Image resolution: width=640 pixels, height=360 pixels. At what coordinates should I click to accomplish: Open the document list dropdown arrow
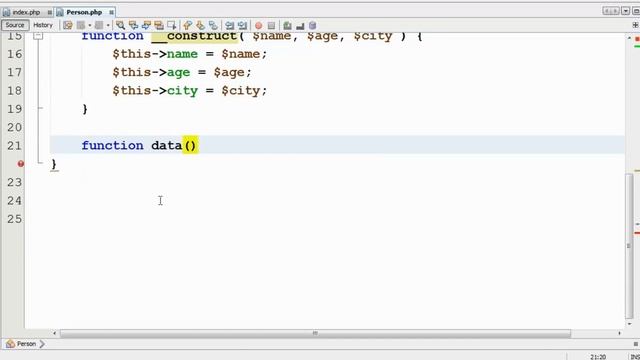coord(625,11)
